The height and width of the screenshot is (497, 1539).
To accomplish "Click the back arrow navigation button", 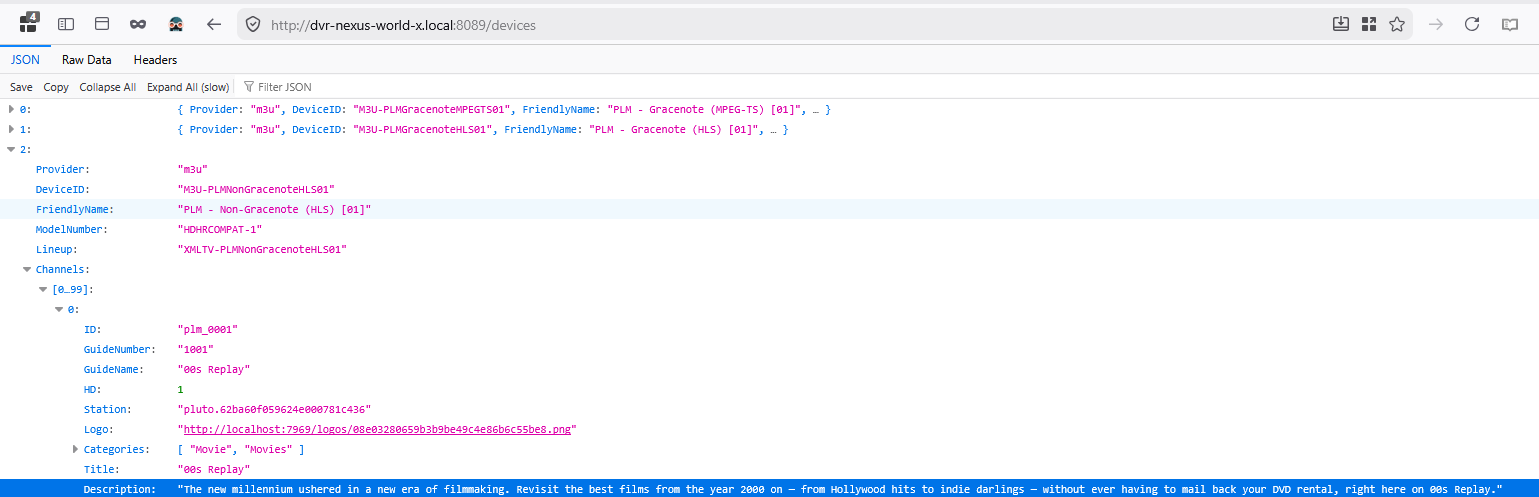I will point(213,24).
